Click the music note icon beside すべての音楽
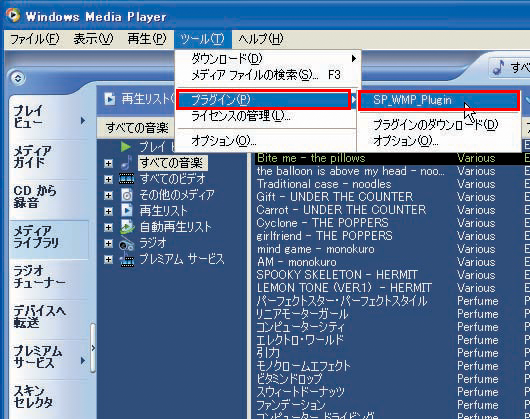 tap(127, 163)
